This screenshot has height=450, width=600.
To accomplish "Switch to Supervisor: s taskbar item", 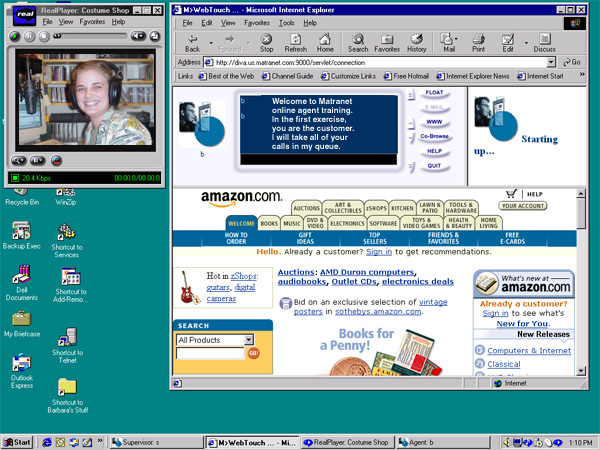I will click(x=156, y=442).
